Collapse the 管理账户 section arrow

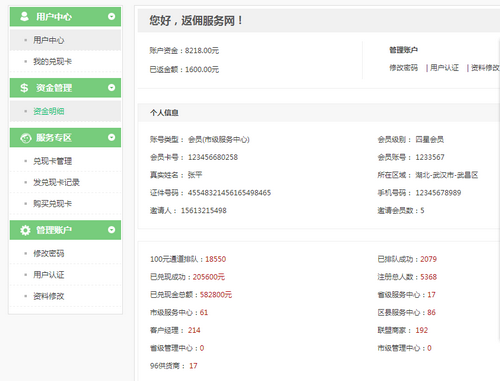pos(111,230)
